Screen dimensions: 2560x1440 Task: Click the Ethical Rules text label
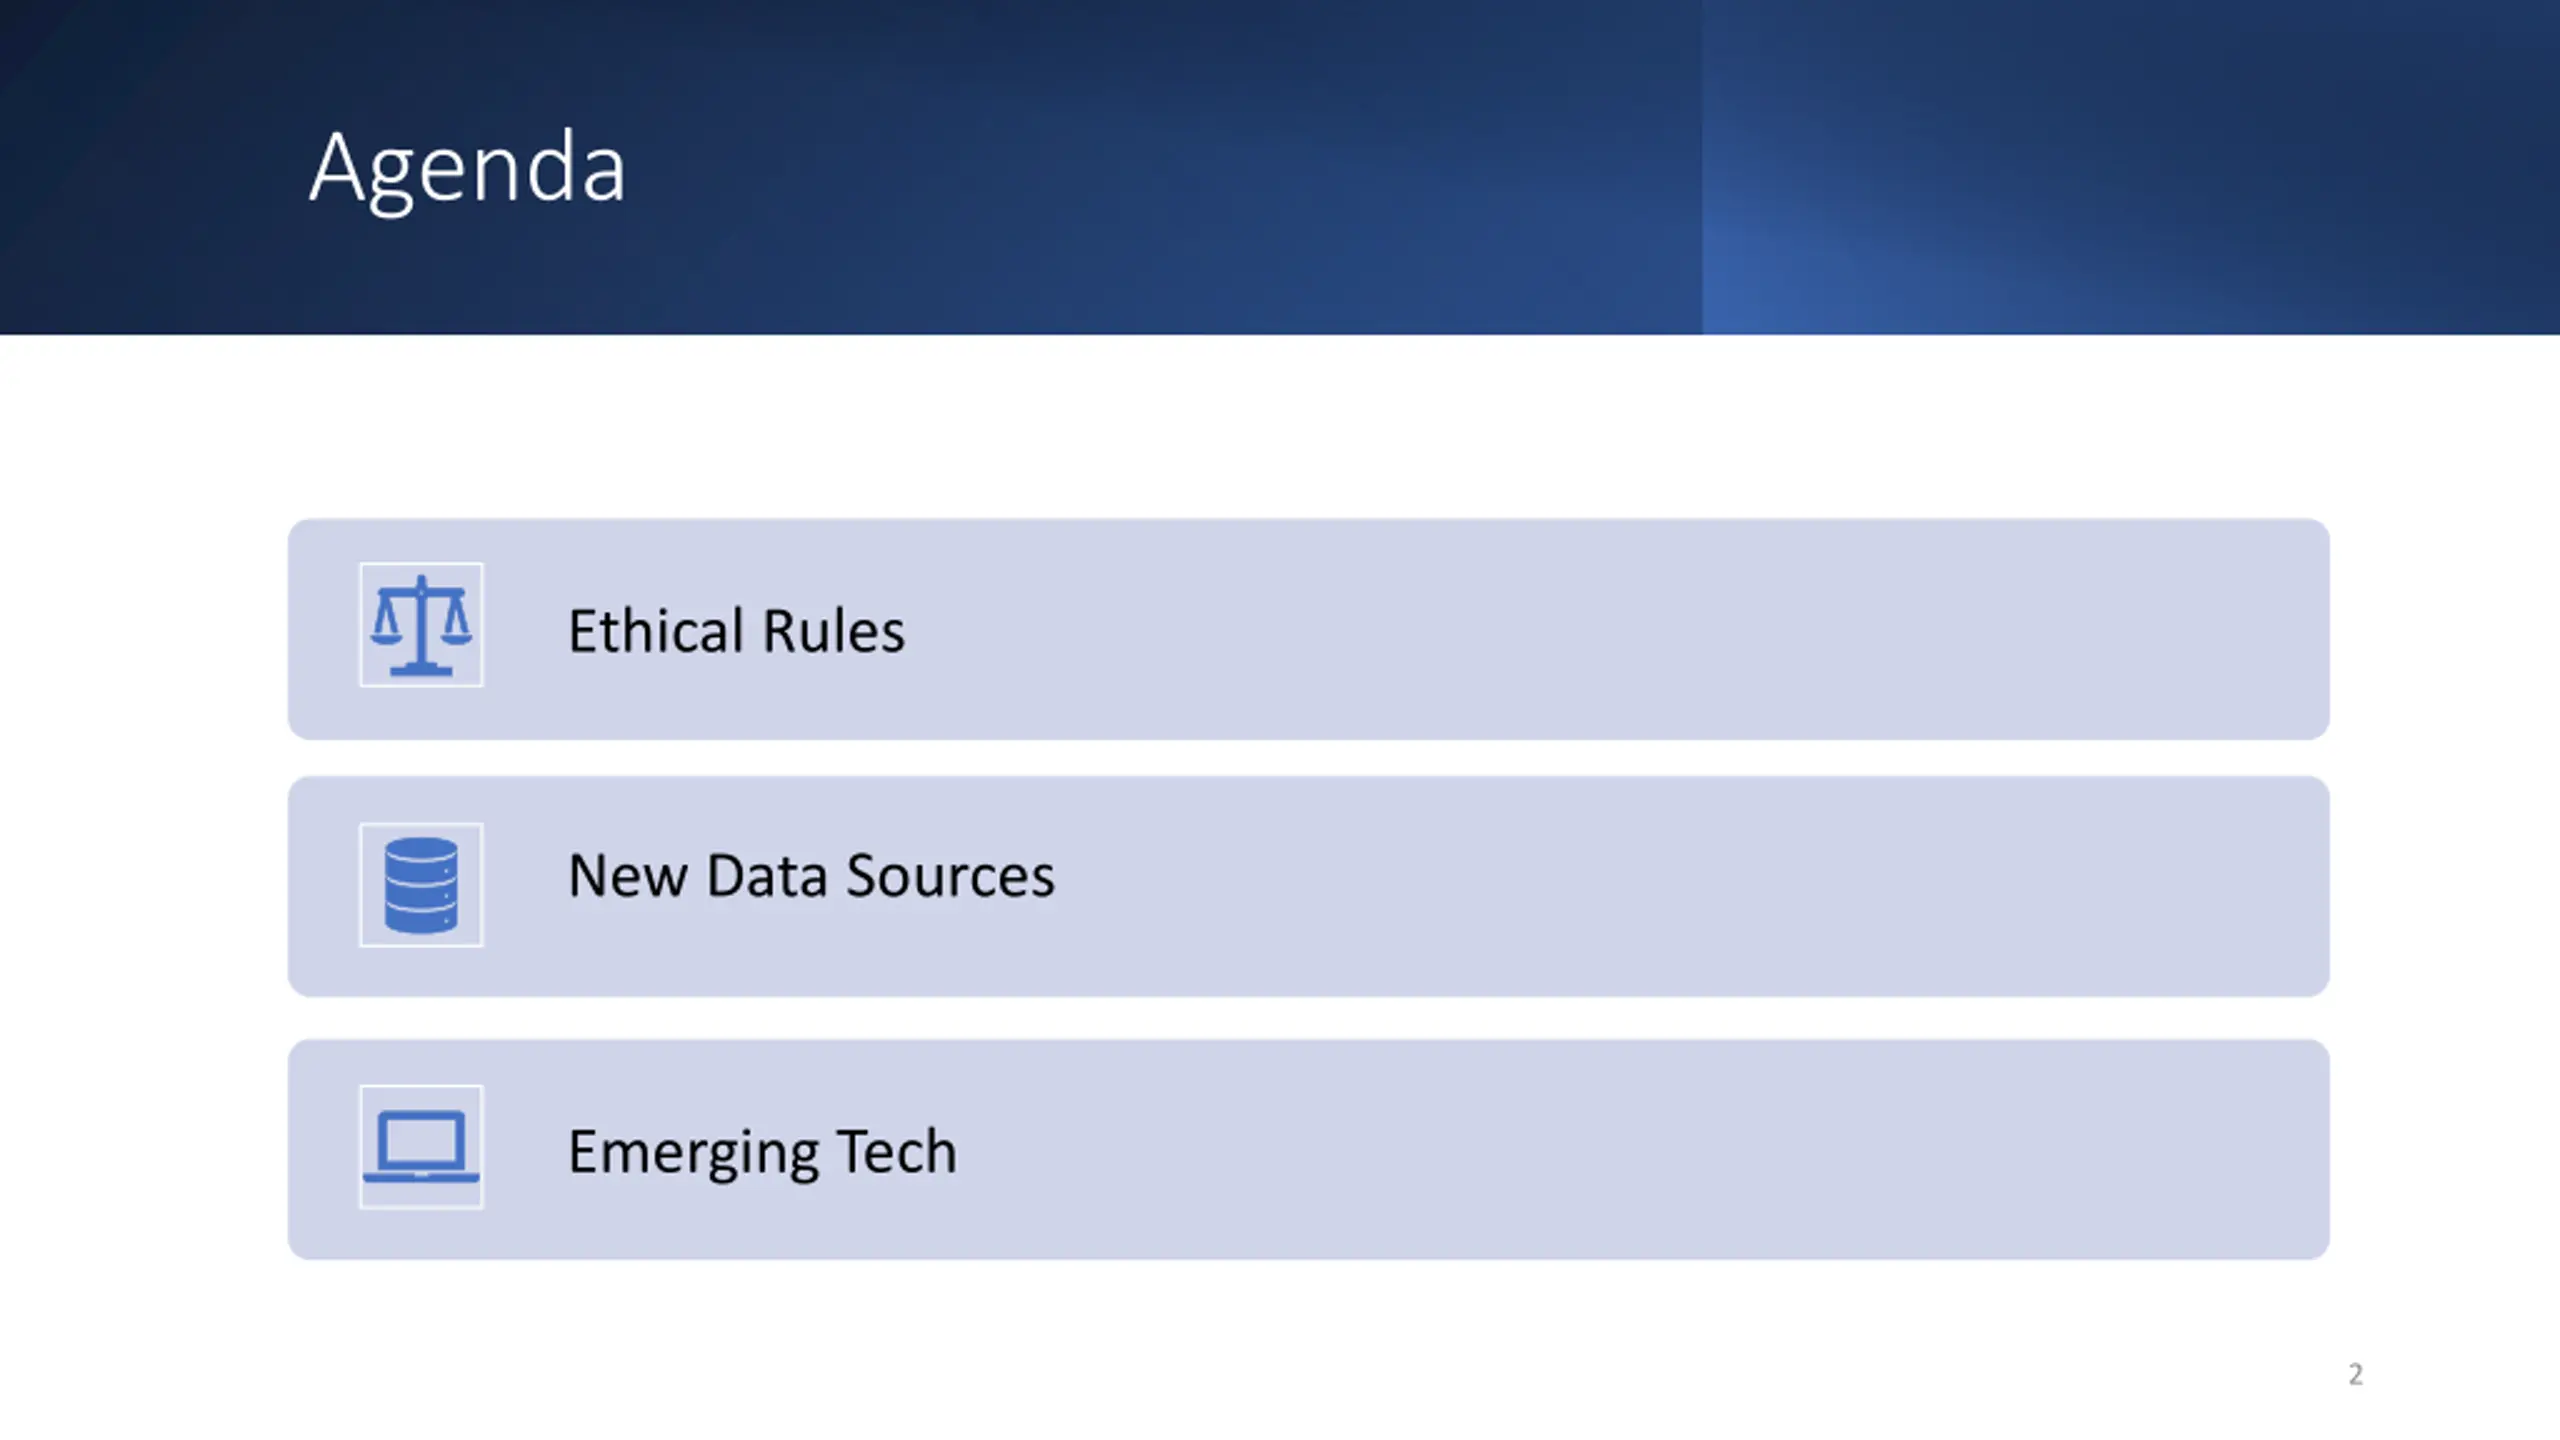click(736, 631)
